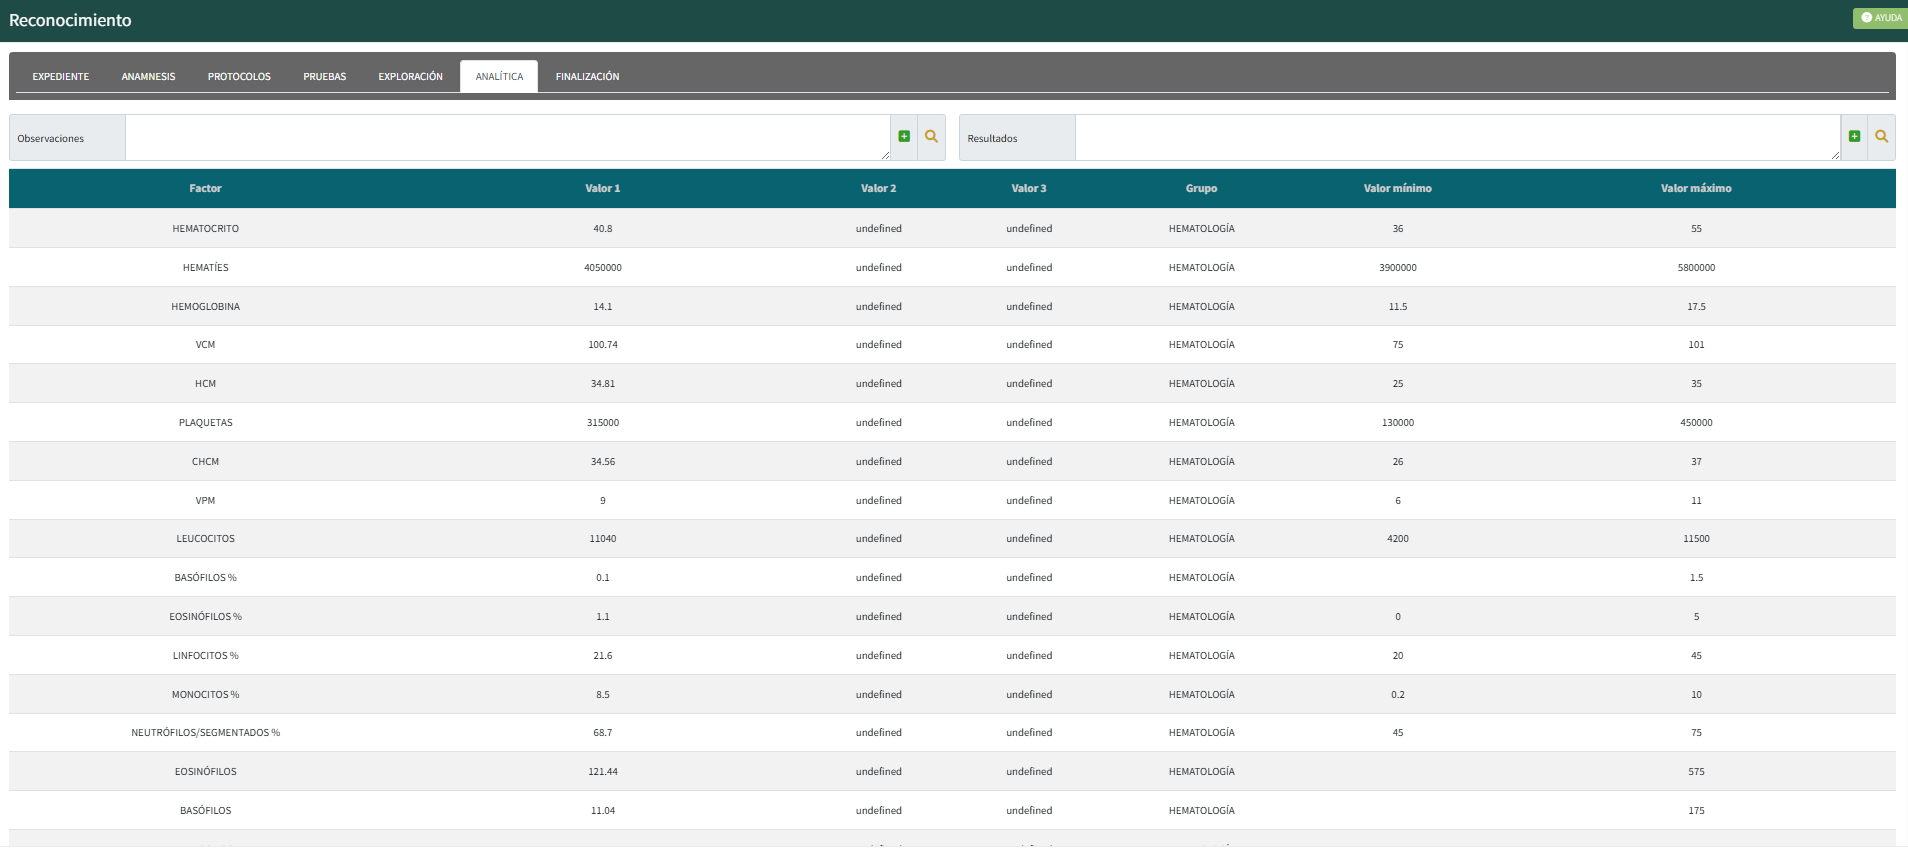Focus the Resultados text area
1908x852 pixels.
[x=1458, y=138]
